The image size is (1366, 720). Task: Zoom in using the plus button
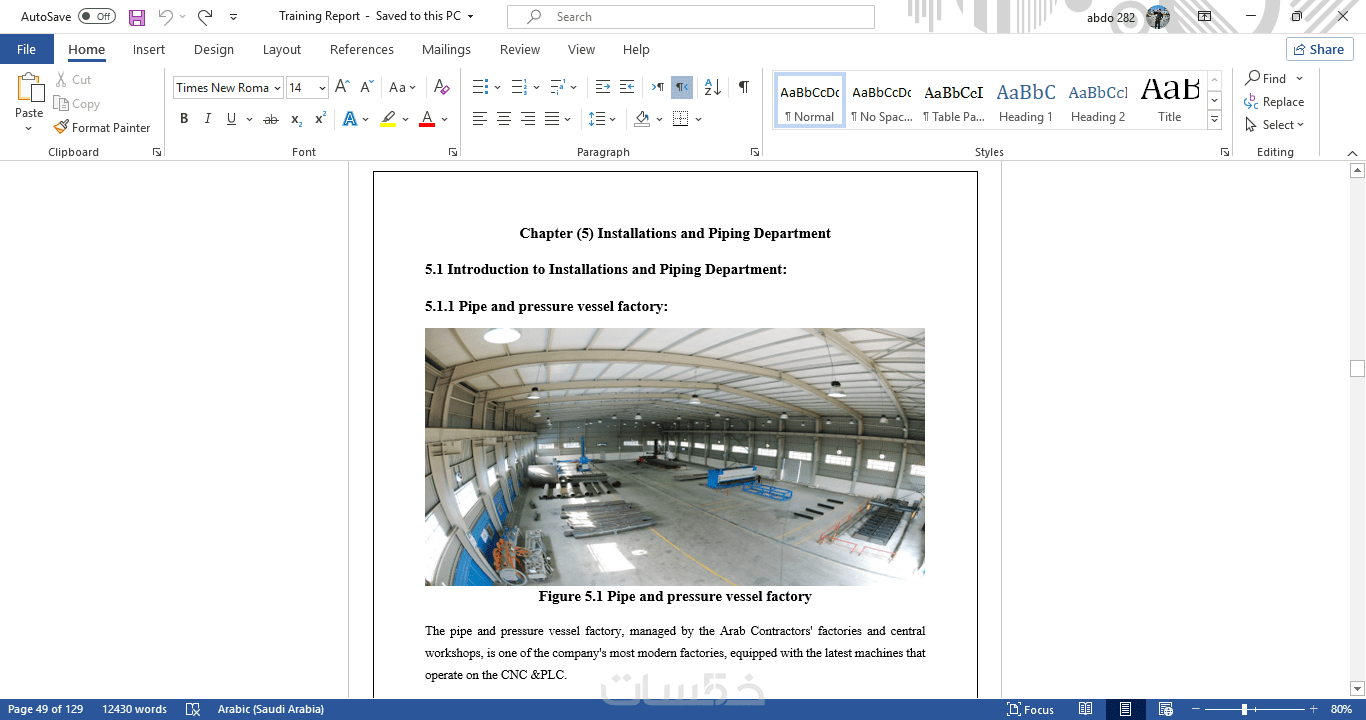(x=1313, y=709)
